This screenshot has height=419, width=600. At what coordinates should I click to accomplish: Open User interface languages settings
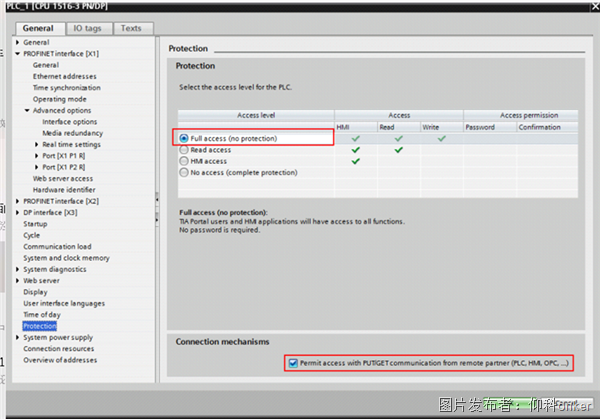click(64, 303)
